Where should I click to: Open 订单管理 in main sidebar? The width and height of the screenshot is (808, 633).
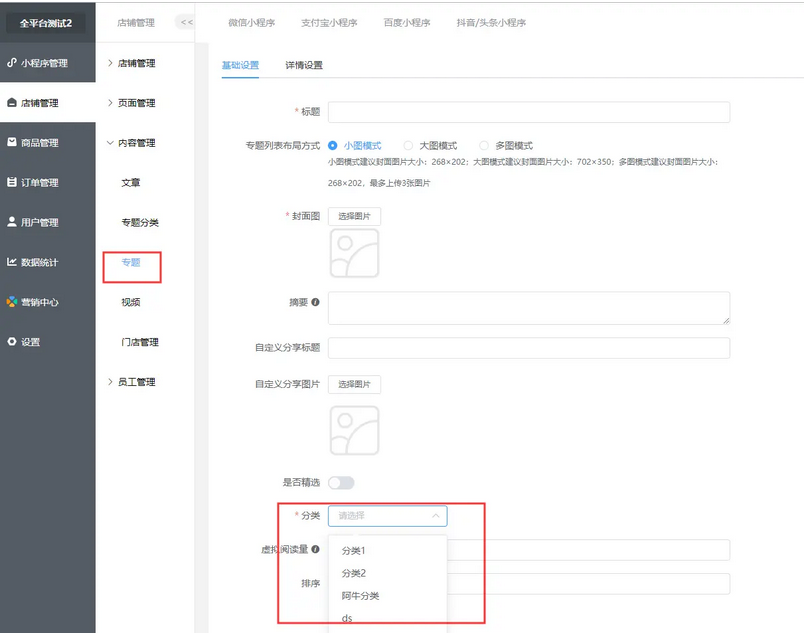[48, 182]
